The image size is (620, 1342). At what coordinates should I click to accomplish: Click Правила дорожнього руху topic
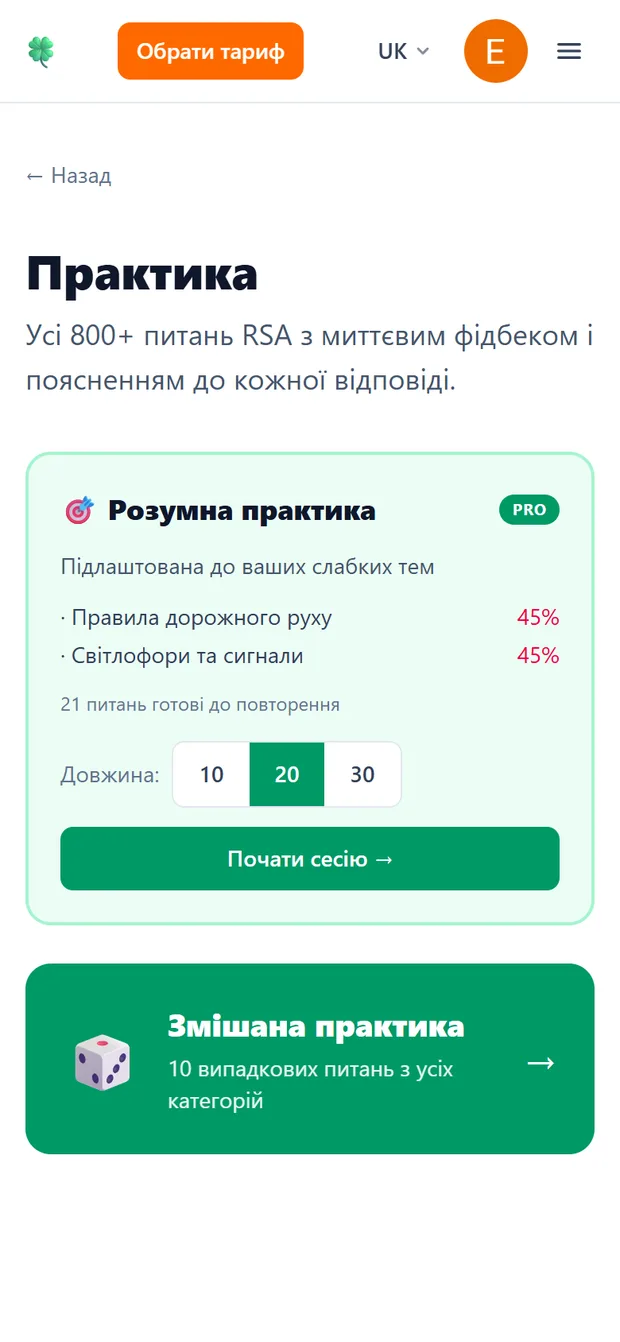[x=196, y=618]
